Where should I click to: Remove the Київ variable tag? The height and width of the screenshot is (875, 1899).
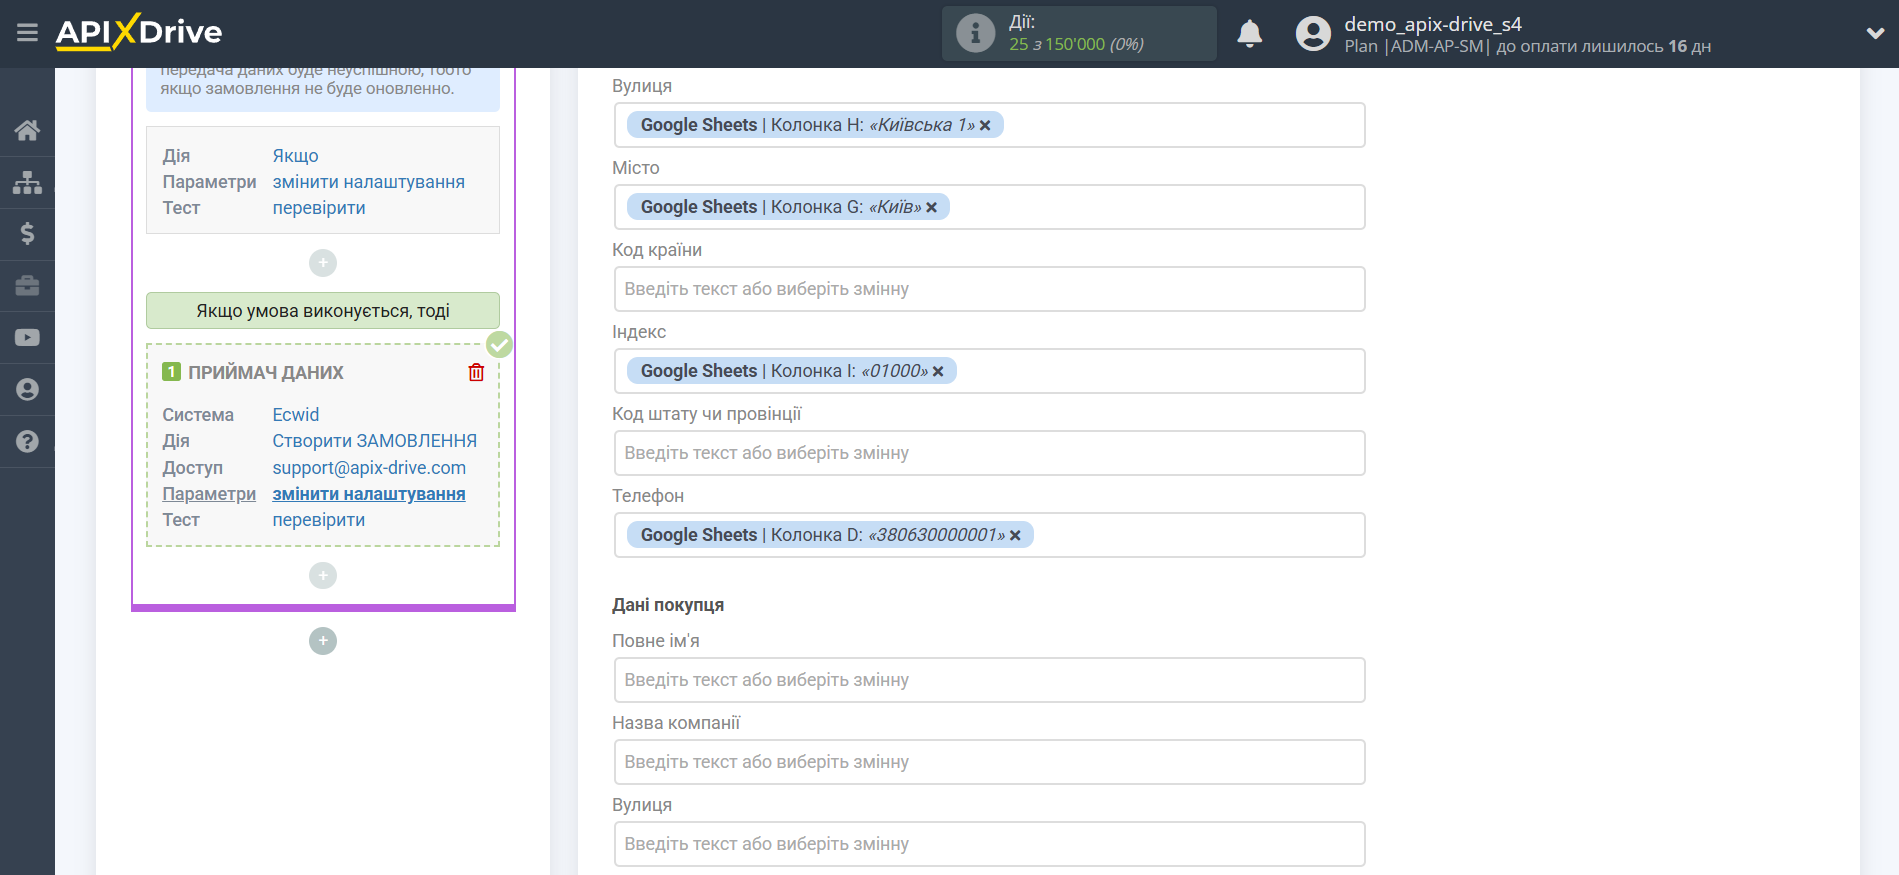click(x=931, y=207)
